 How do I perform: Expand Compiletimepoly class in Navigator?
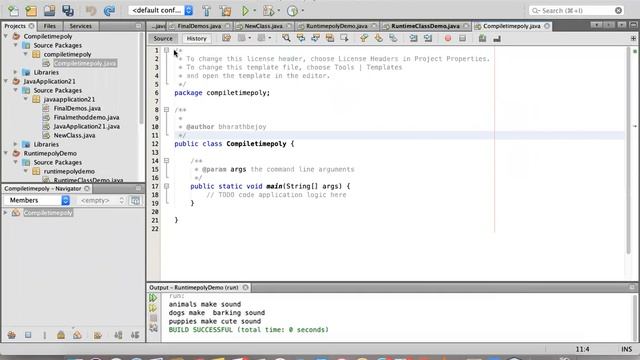[5, 213]
